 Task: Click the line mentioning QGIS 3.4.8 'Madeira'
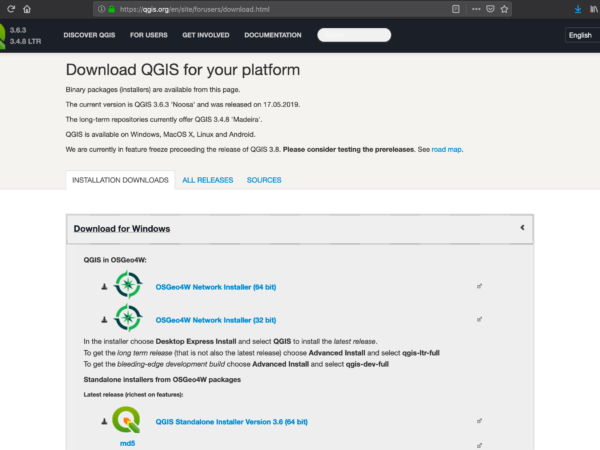tap(164, 119)
